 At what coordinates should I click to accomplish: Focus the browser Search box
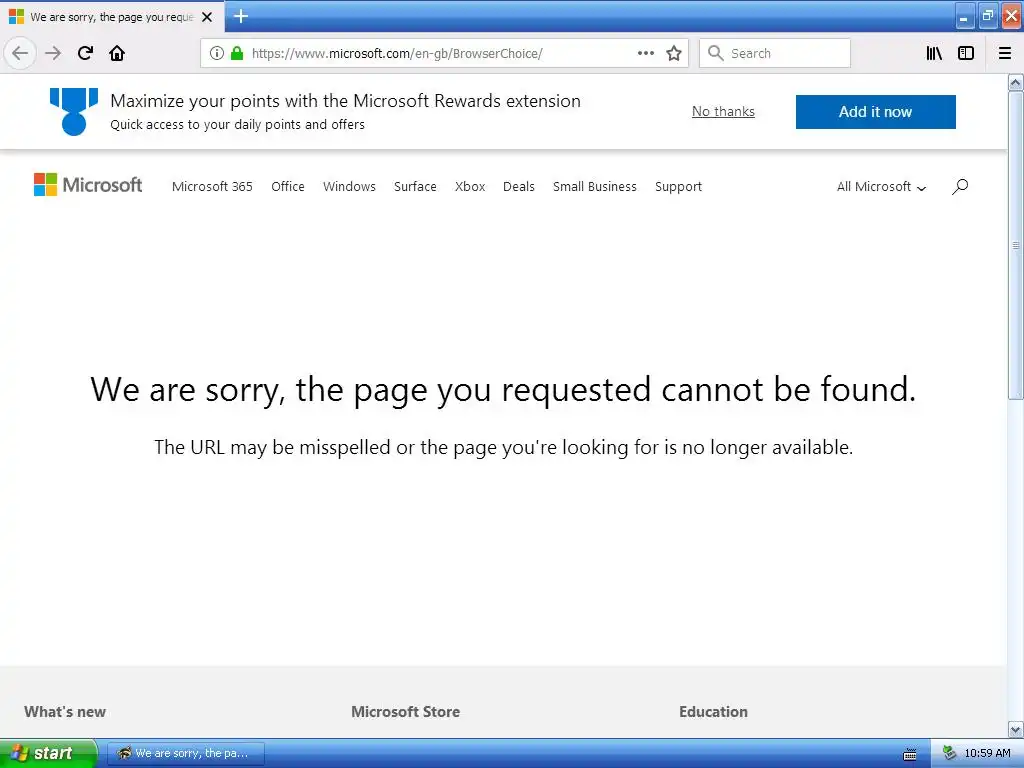tap(775, 53)
